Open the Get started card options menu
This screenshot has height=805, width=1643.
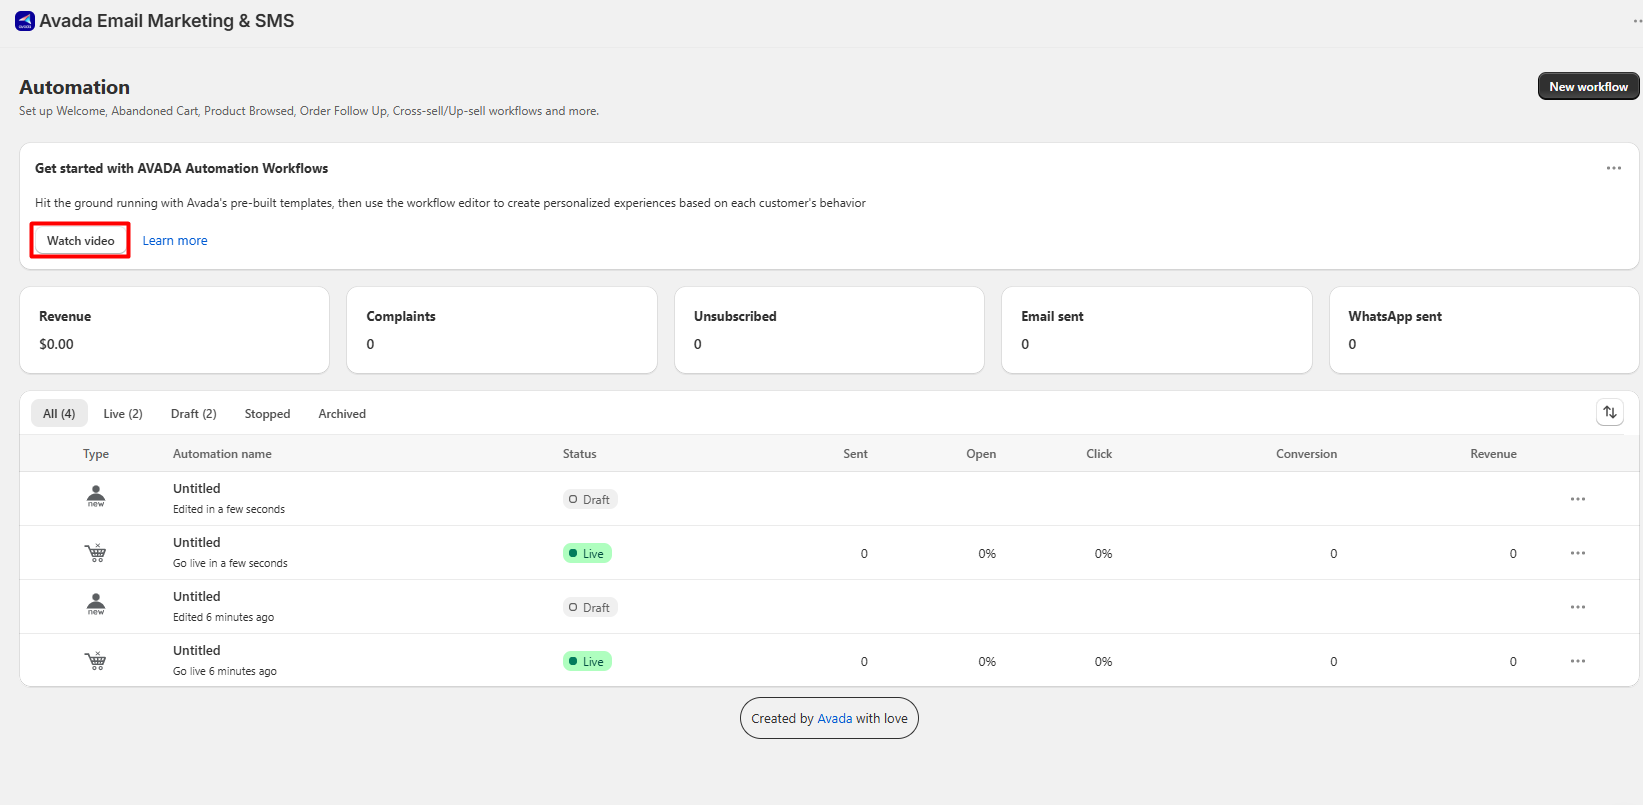click(1614, 168)
